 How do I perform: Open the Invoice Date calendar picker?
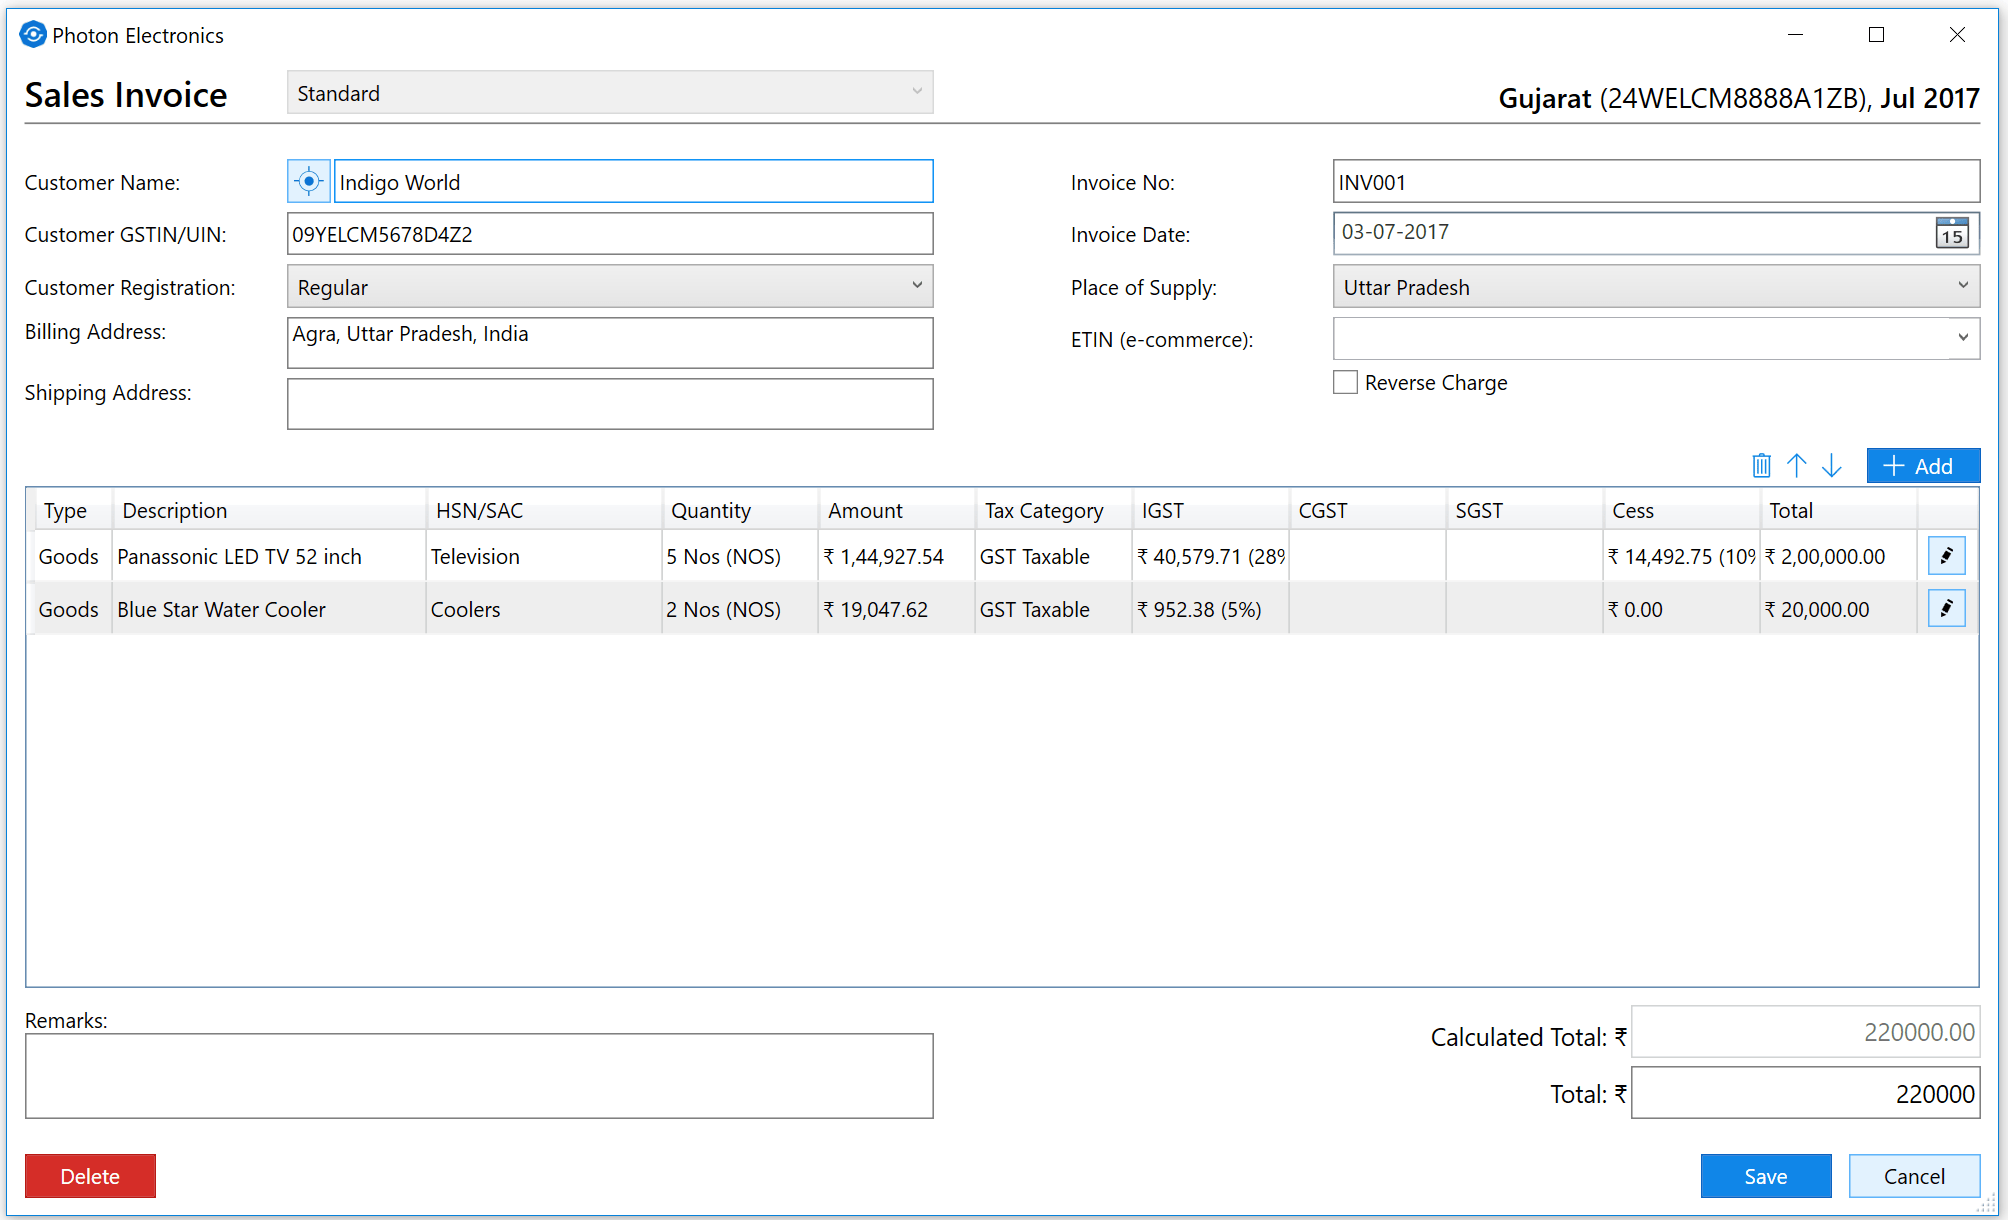[x=1951, y=233]
